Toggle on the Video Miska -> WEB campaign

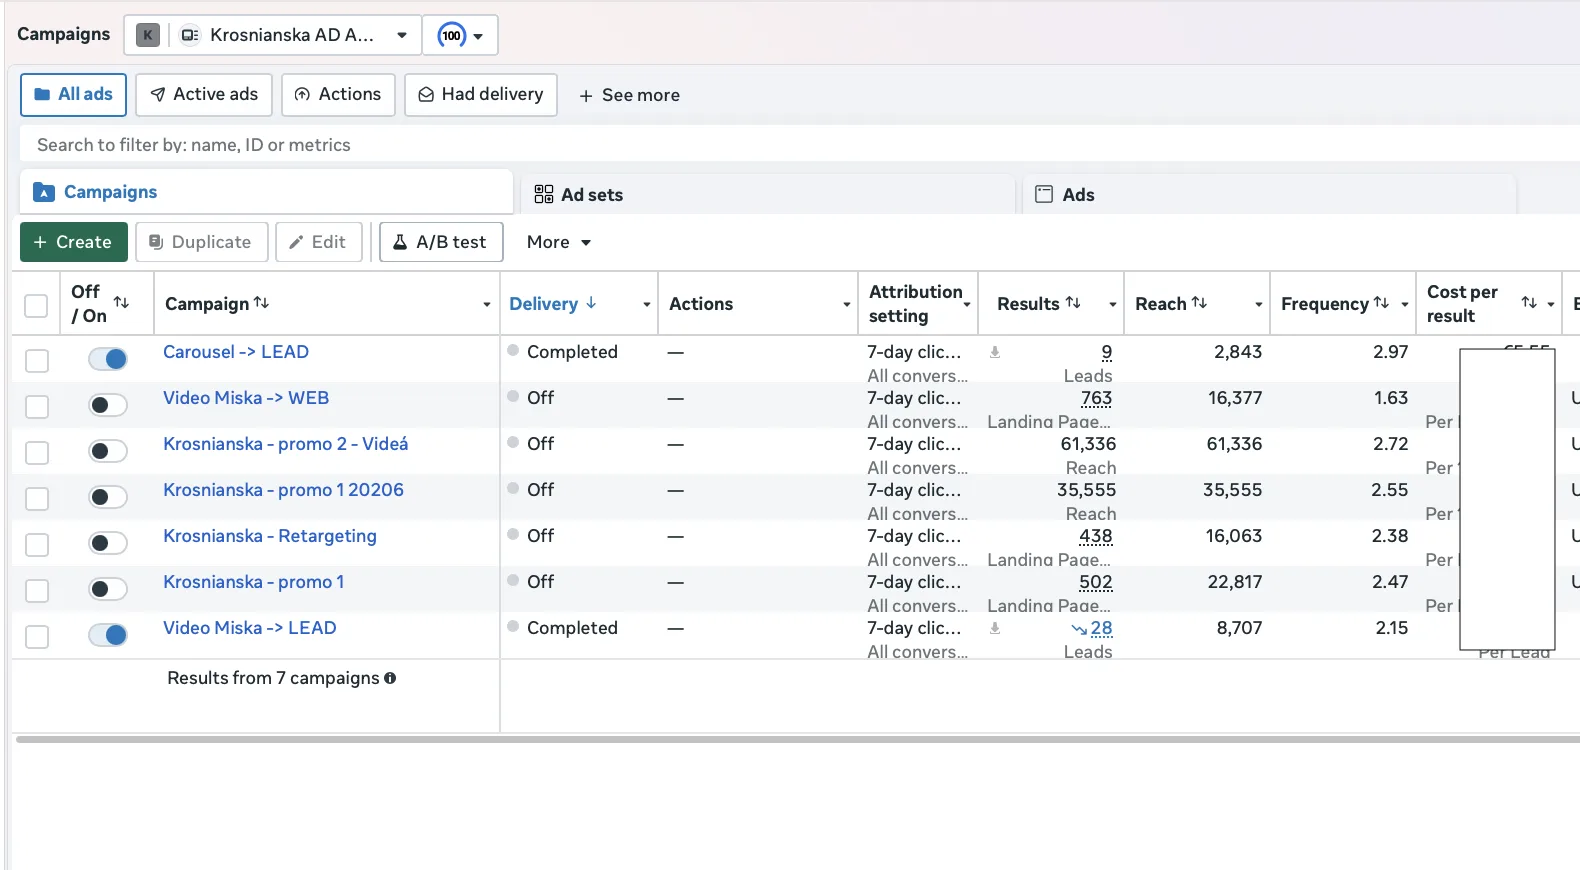click(x=108, y=405)
